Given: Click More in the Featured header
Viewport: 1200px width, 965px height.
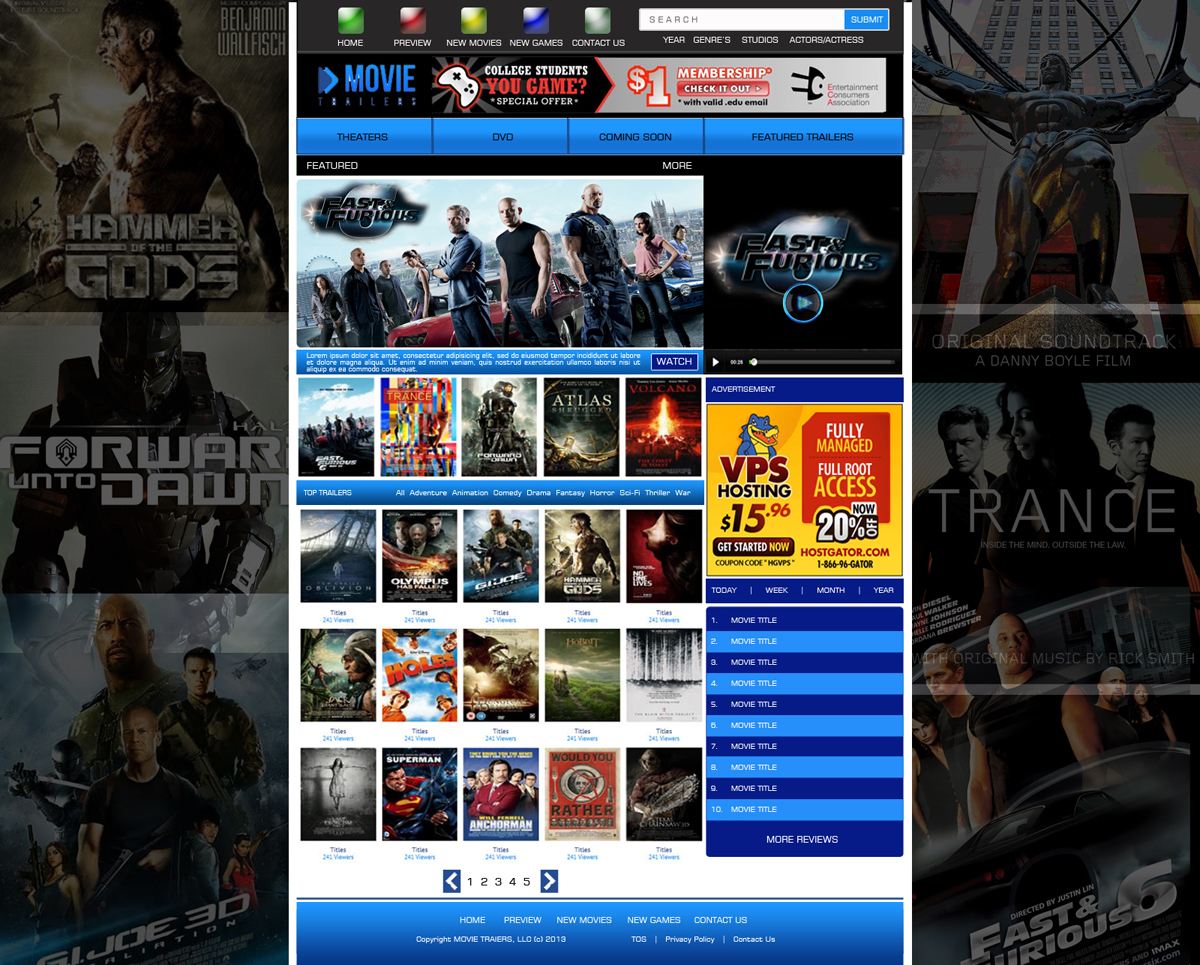Looking at the screenshot, I should [x=677, y=166].
